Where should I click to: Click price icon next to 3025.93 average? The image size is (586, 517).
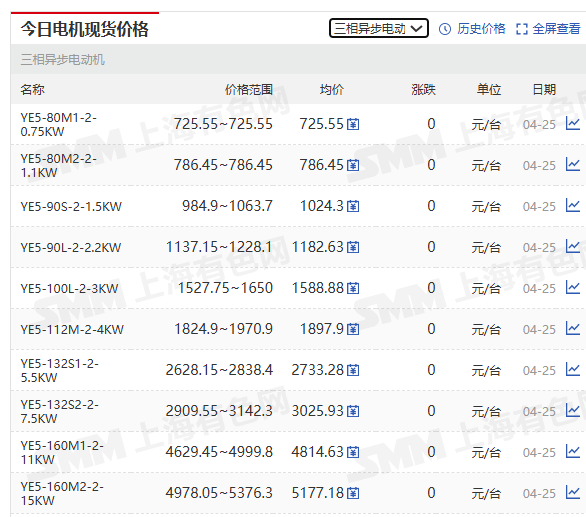pyautogui.click(x=353, y=411)
